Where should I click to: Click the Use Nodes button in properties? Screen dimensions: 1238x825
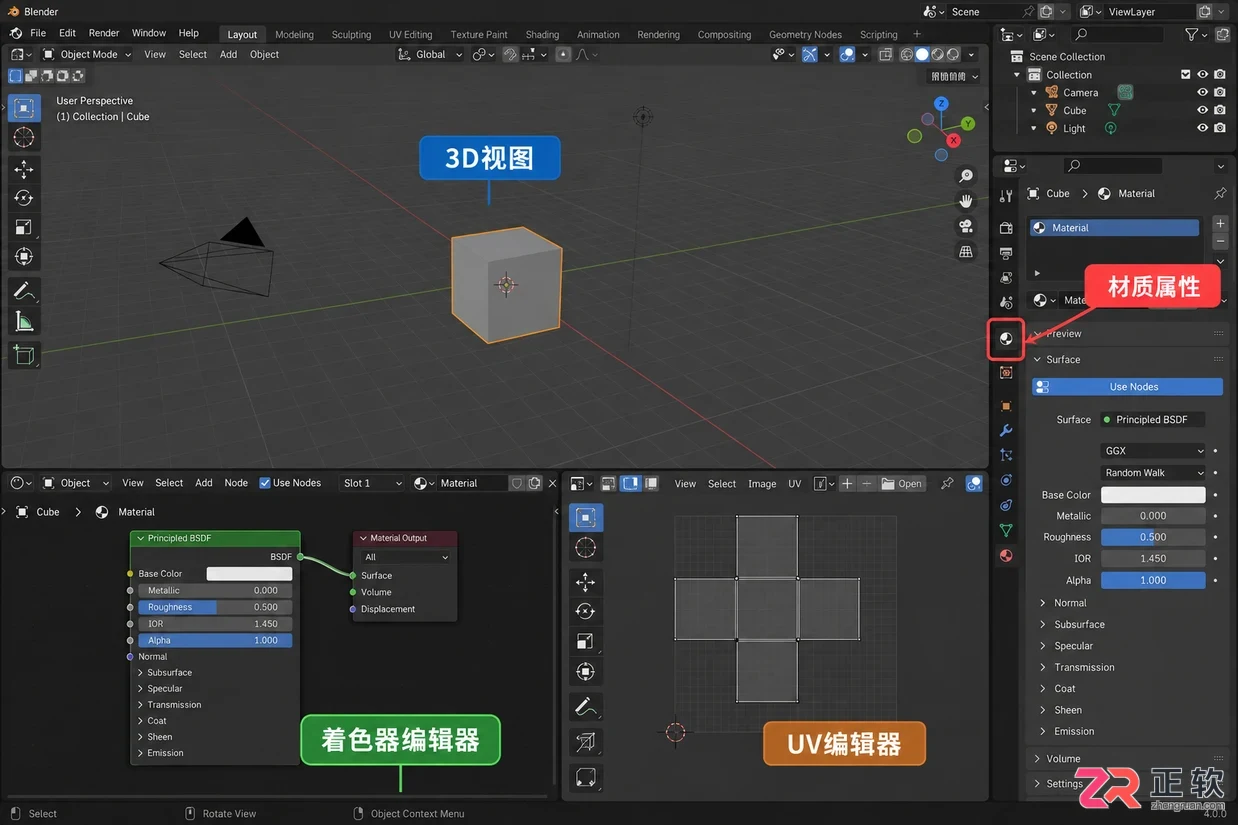[1127, 387]
